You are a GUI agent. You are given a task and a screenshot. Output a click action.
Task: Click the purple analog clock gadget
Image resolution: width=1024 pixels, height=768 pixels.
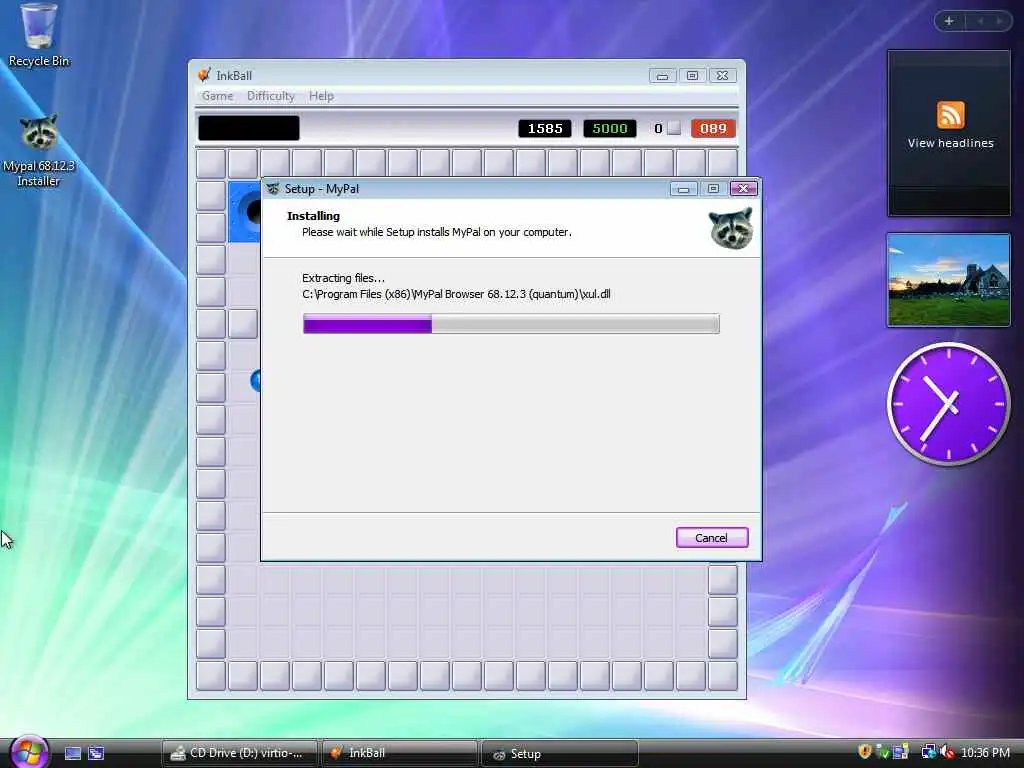pos(948,404)
